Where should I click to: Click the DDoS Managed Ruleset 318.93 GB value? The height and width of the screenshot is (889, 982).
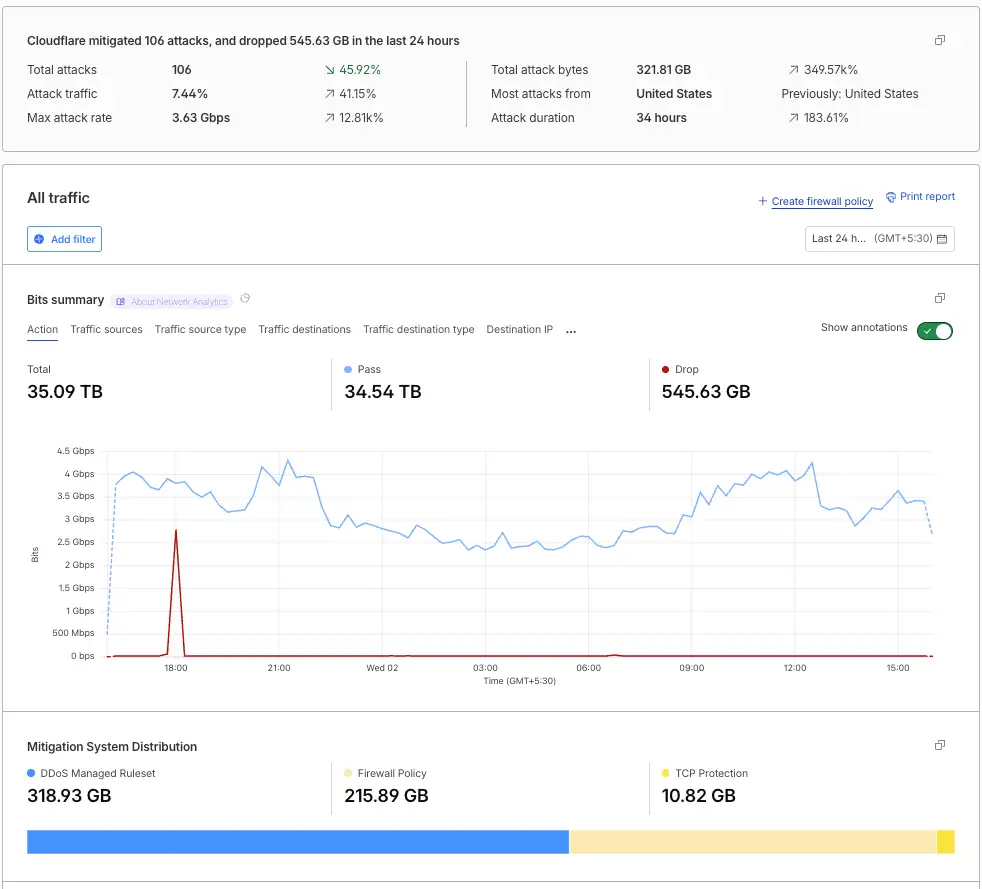point(69,796)
